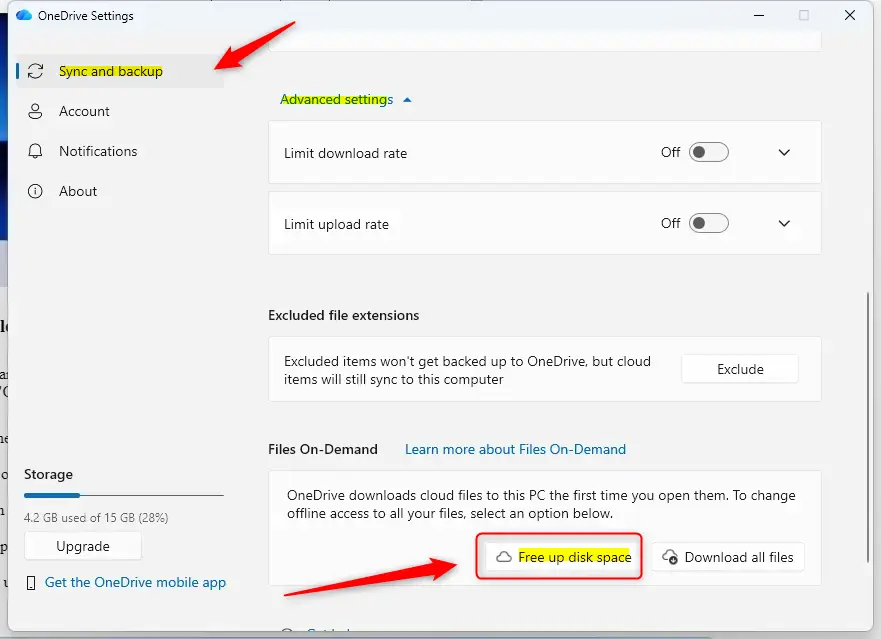
Task: Close the OneDrive Settings window
Action: (x=850, y=15)
